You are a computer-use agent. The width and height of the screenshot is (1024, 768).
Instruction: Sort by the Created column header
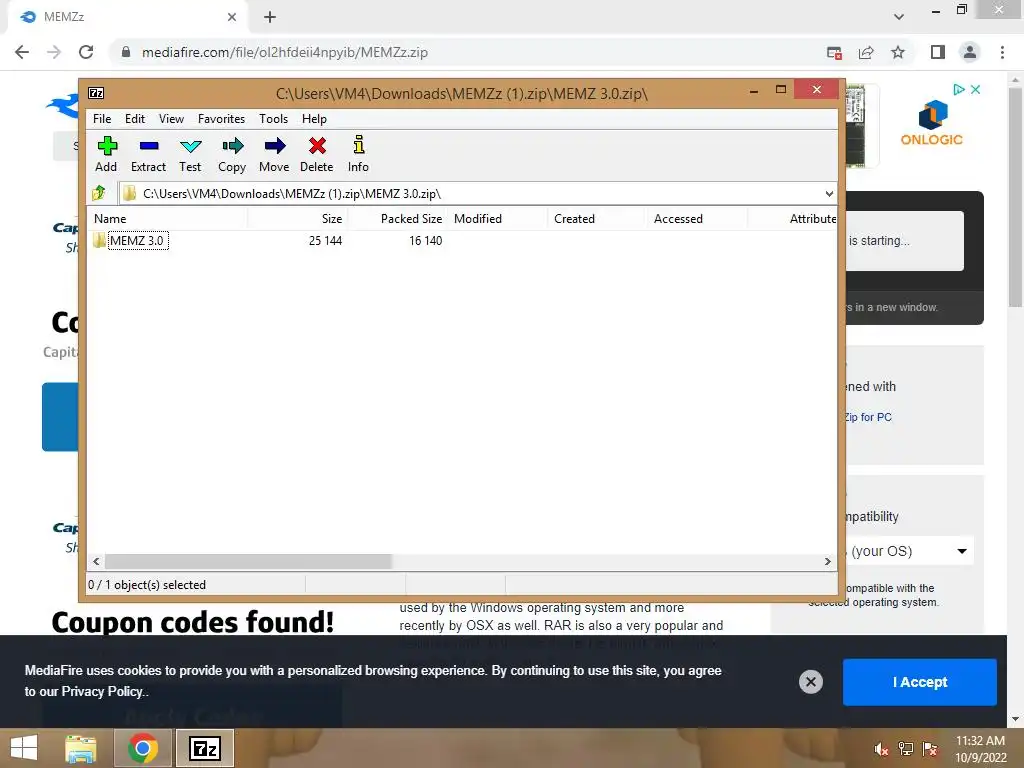597,219
